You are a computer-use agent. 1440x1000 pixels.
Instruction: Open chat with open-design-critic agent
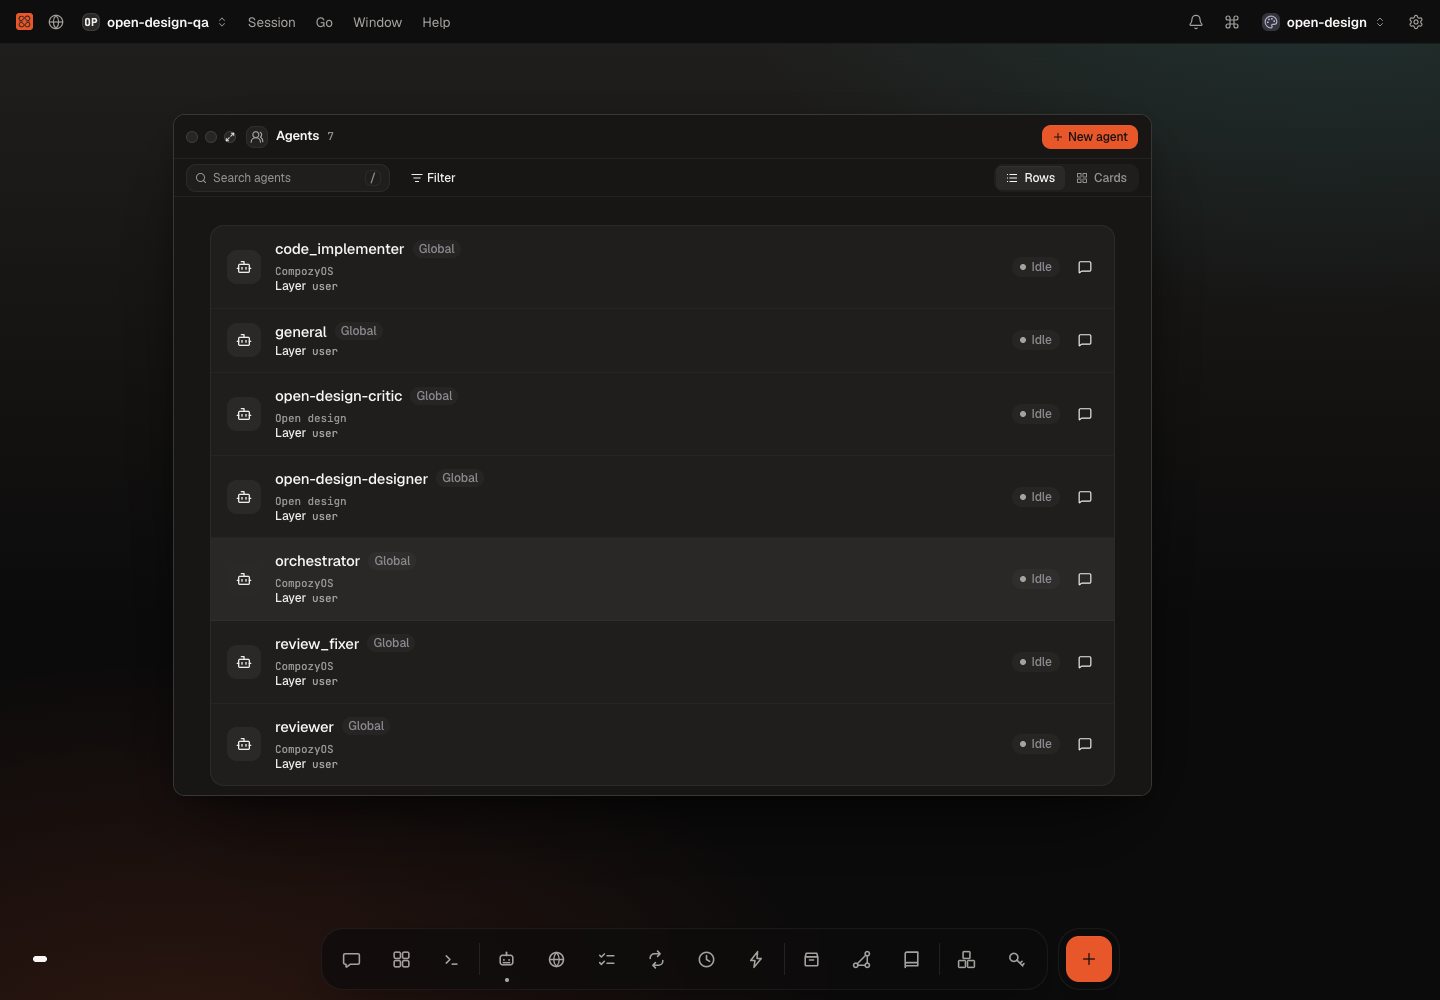(1085, 414)
